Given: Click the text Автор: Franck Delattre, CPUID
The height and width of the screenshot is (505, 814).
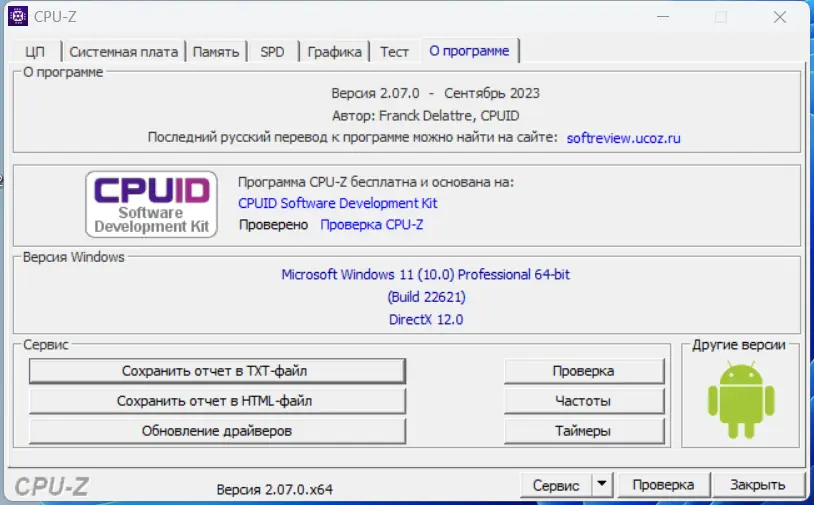Looking at the screenshot, I should (x=426, y=116).
